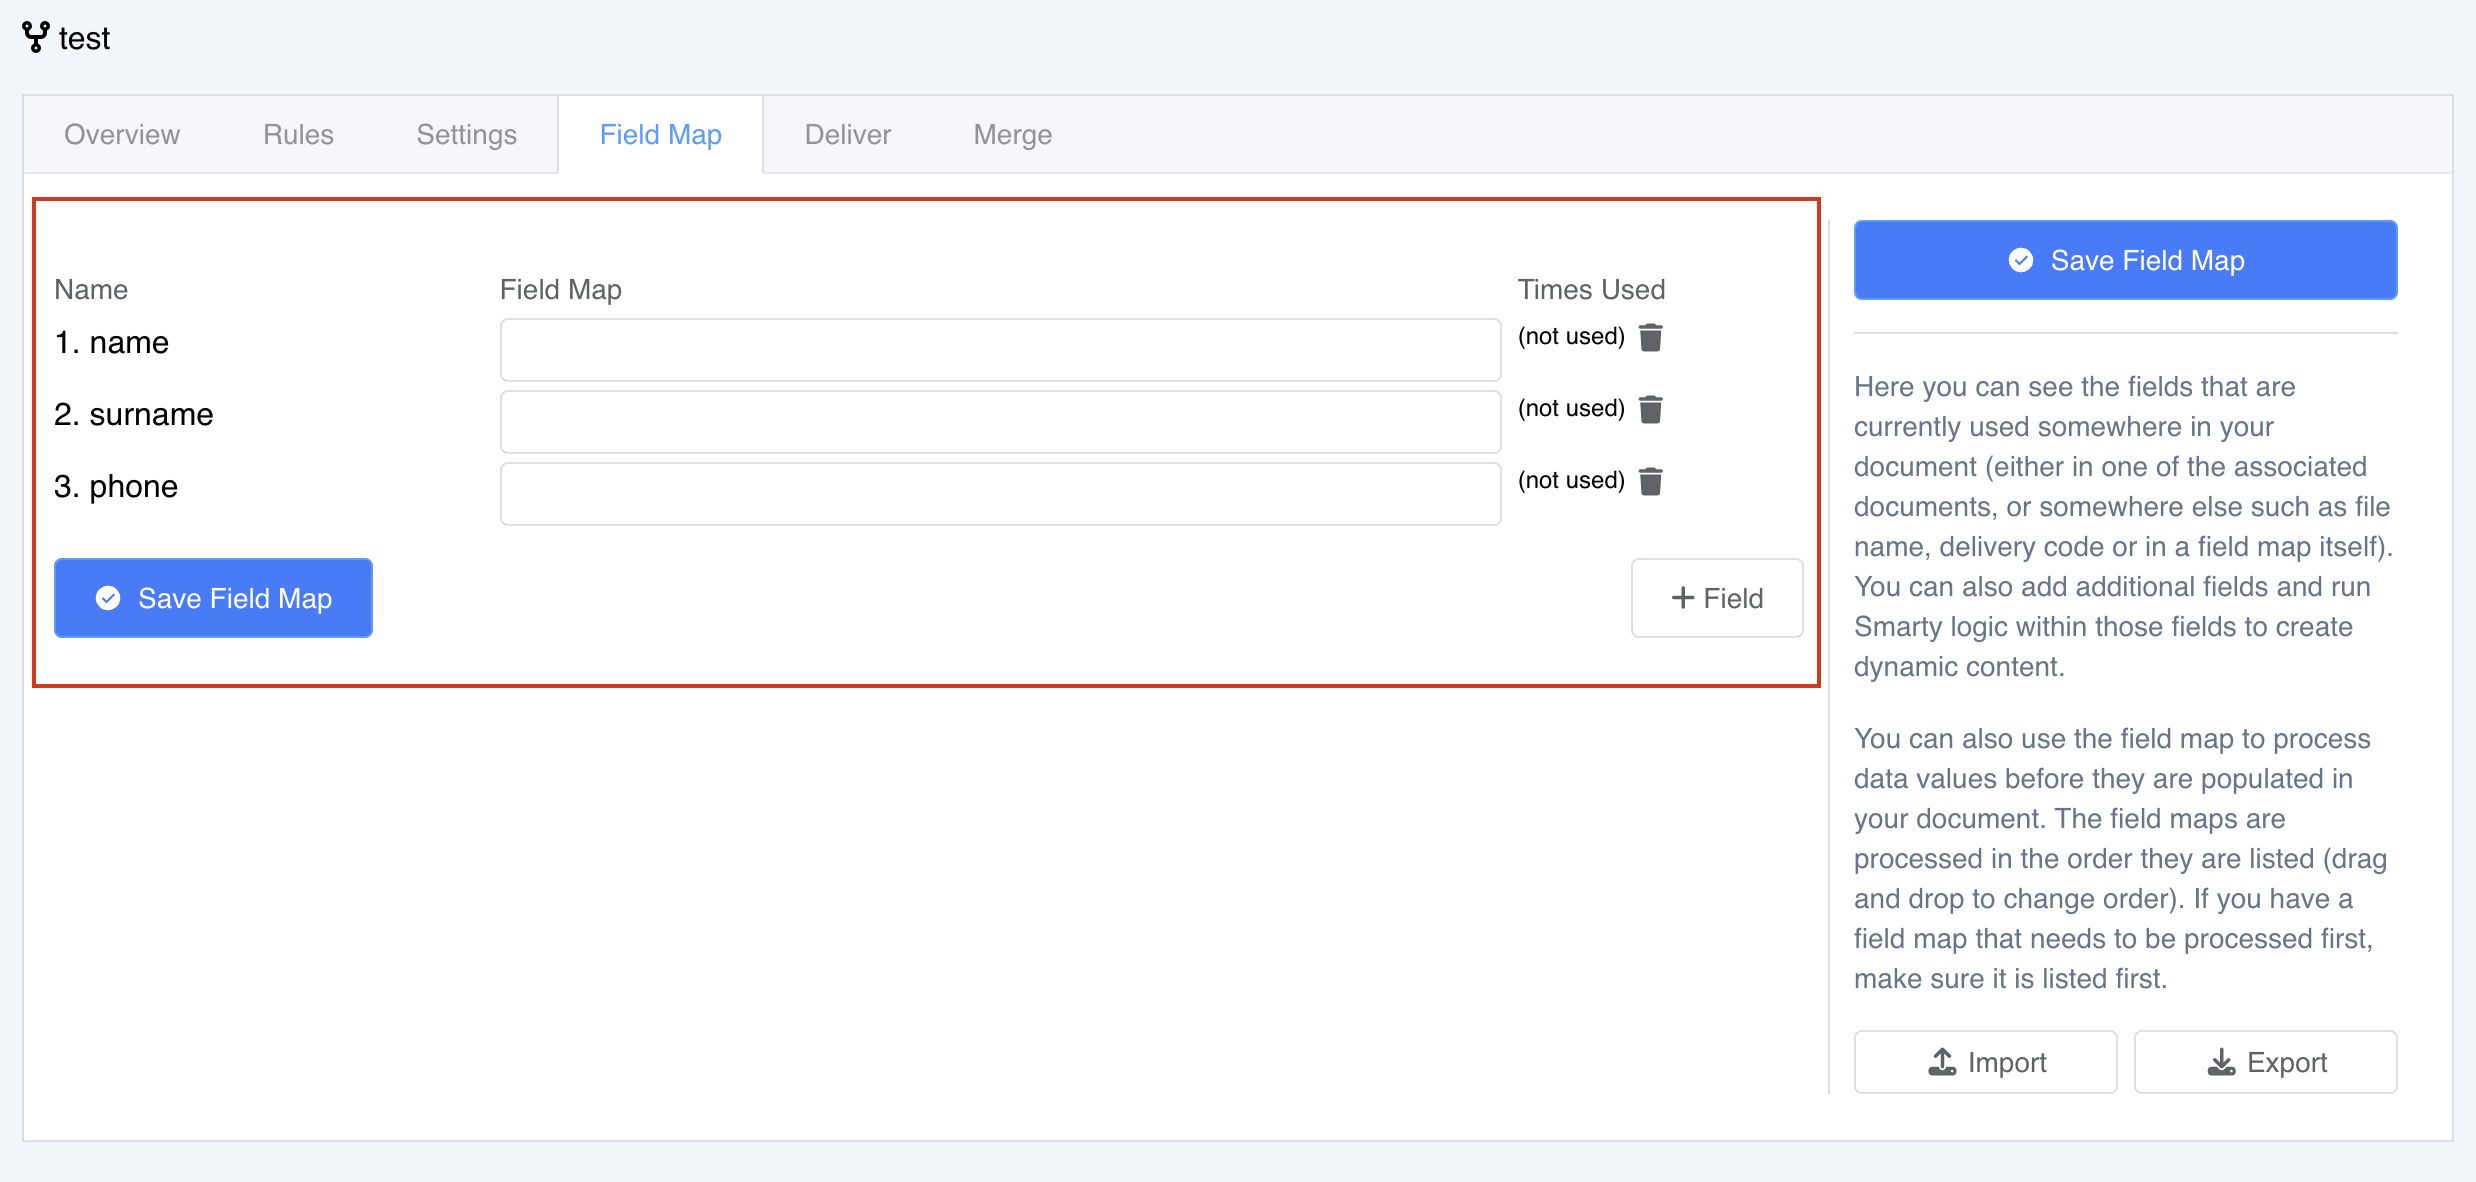This screenshot has height=1182, width=2476.
Task: Click Save Field Map in the right sidebar
Action: [2125, 260]
